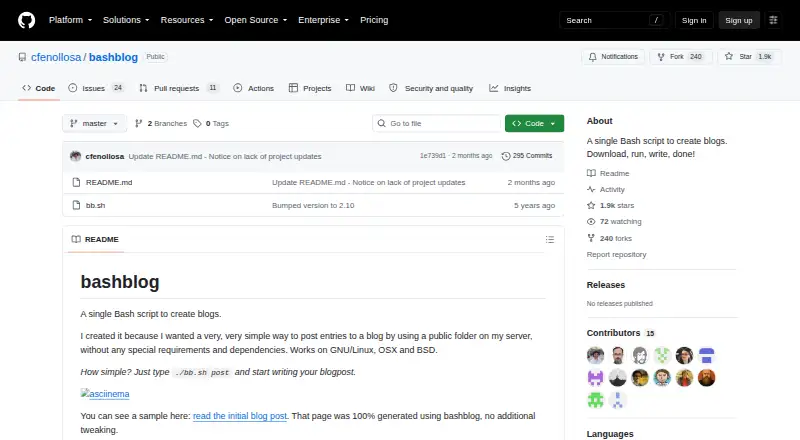Click the broken asciinema image link
This screenshot has width=800, height=440.
105,394
